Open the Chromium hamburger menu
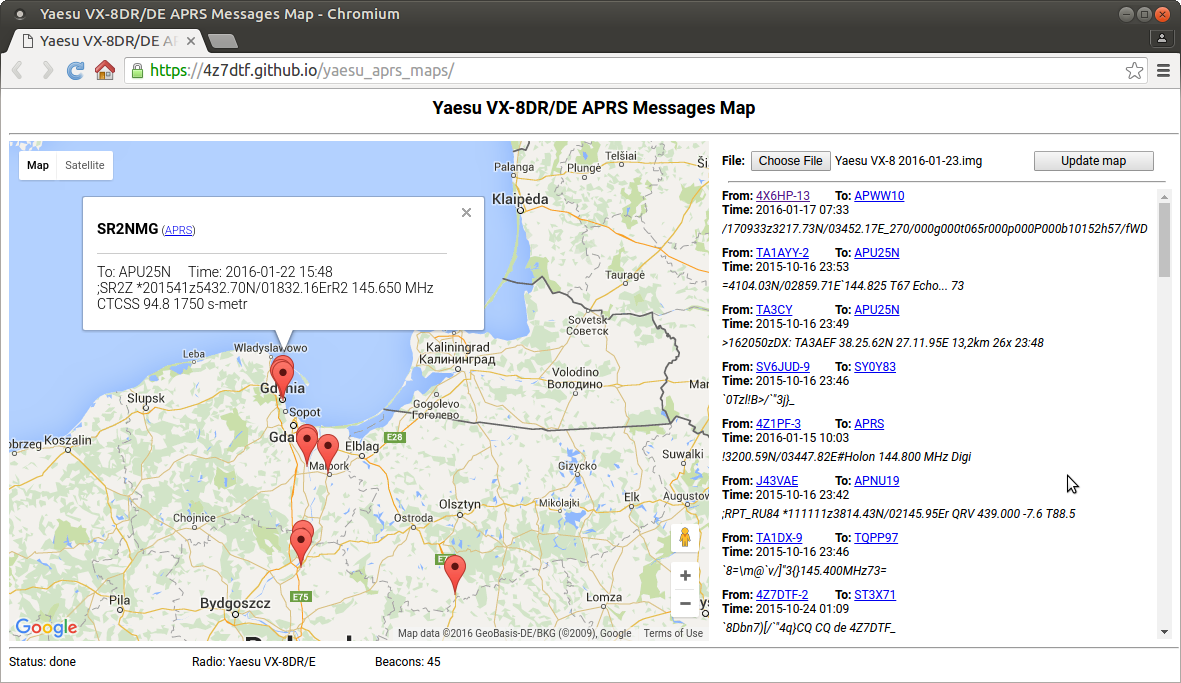Image resolution: width=1181 pixels, height=683 pixels. 1163,71
